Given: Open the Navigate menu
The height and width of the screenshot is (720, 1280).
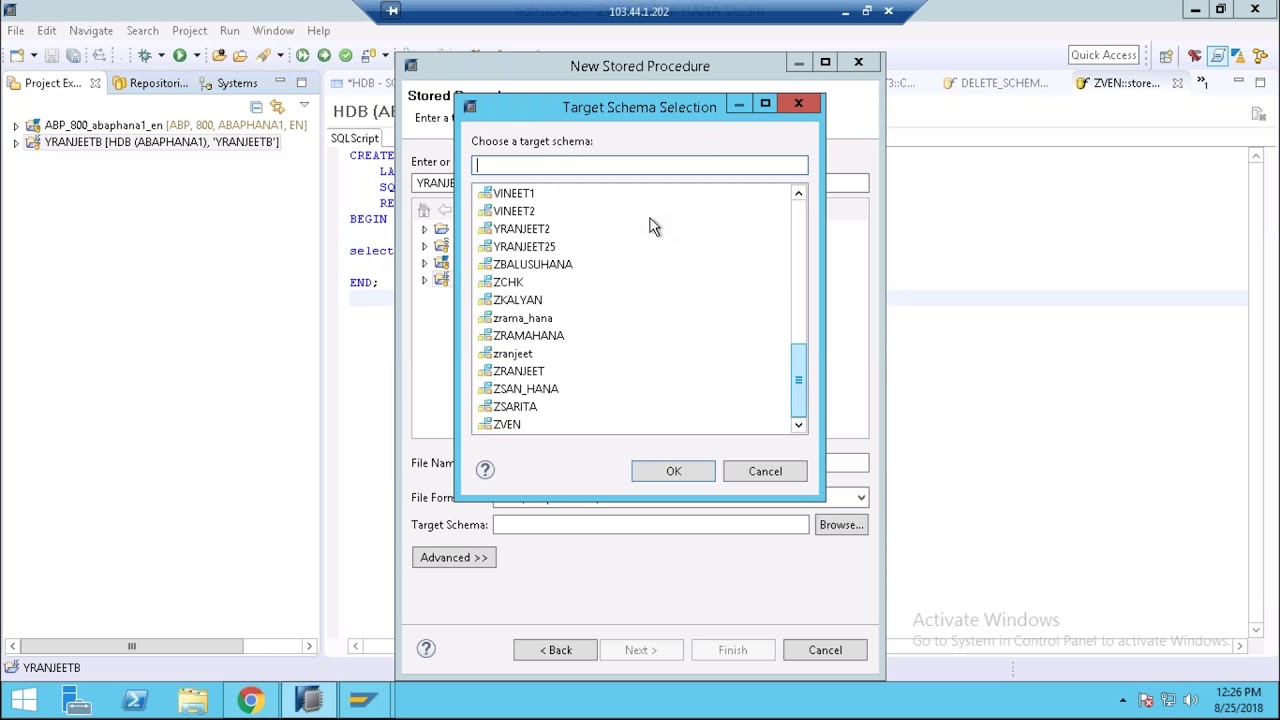Looking at the screenshot, I should point(91,31).
